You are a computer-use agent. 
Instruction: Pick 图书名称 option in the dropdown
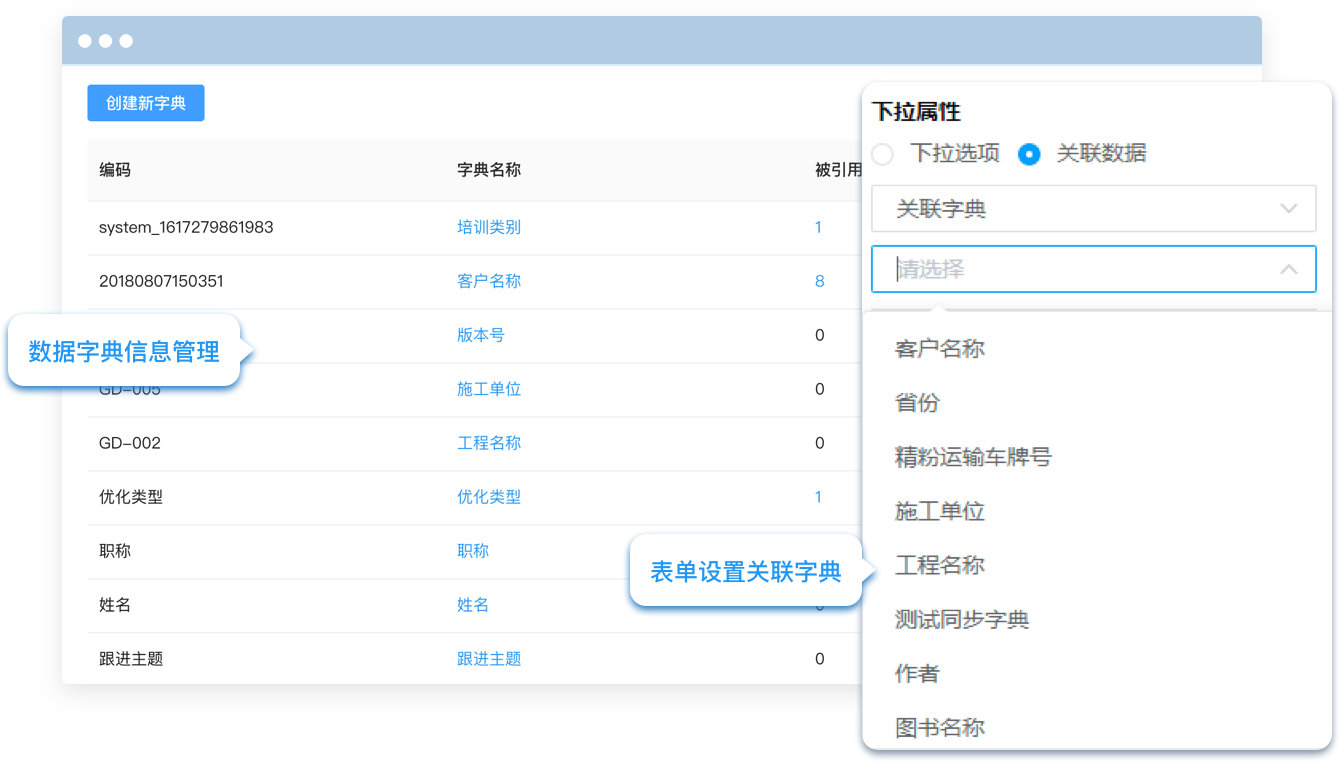pos(939,727)
